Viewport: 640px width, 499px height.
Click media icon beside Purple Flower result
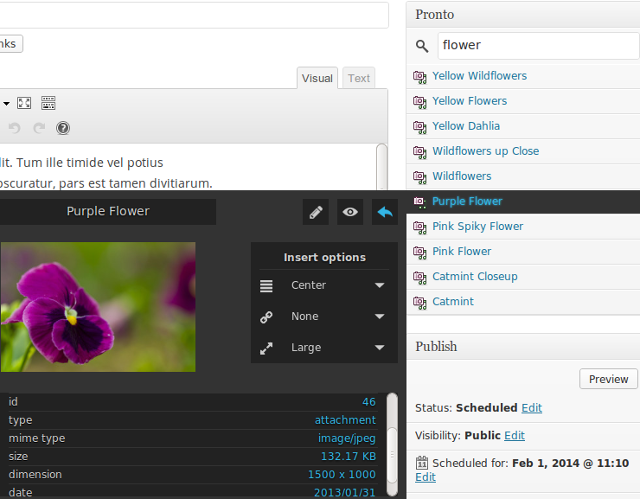coord(420,202)
